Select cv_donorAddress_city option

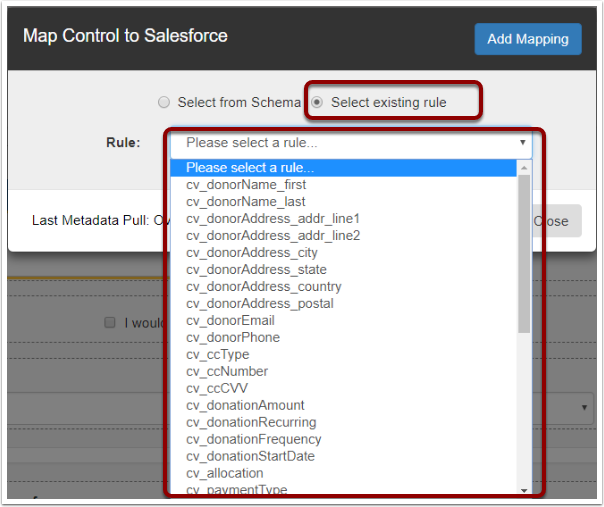click(343, 252)
